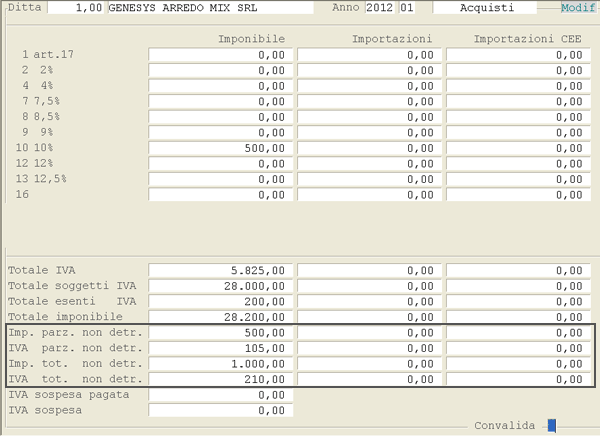Select the Anno 2012 year field
Viewport: 600px width, 436px height.
(x=380, y=8)
